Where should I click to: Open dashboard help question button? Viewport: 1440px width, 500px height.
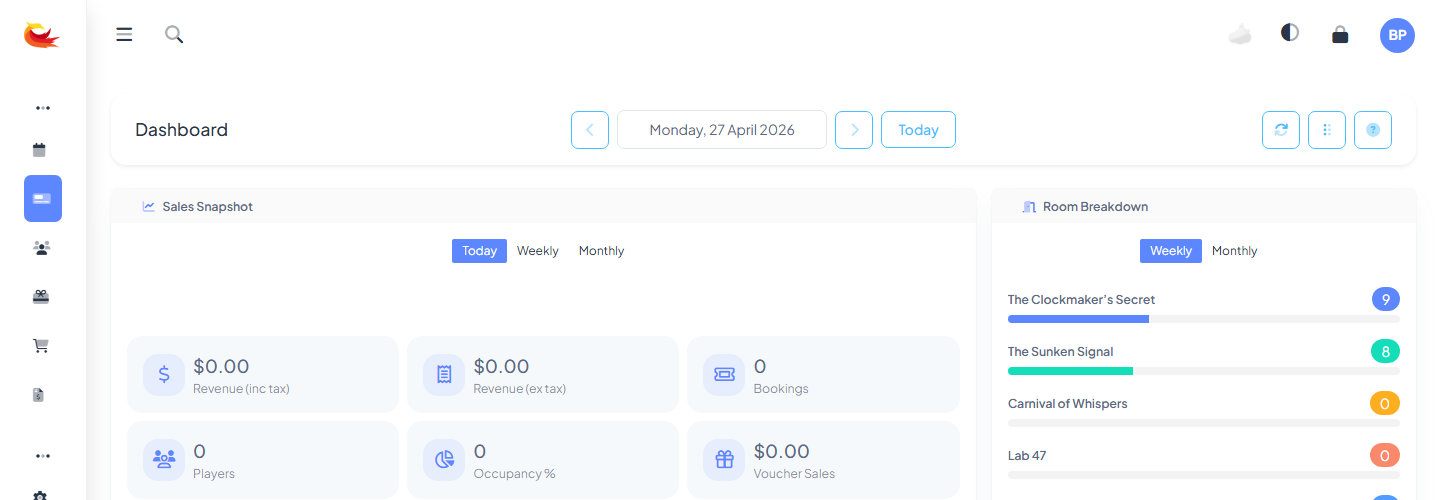coord(1373,130)
